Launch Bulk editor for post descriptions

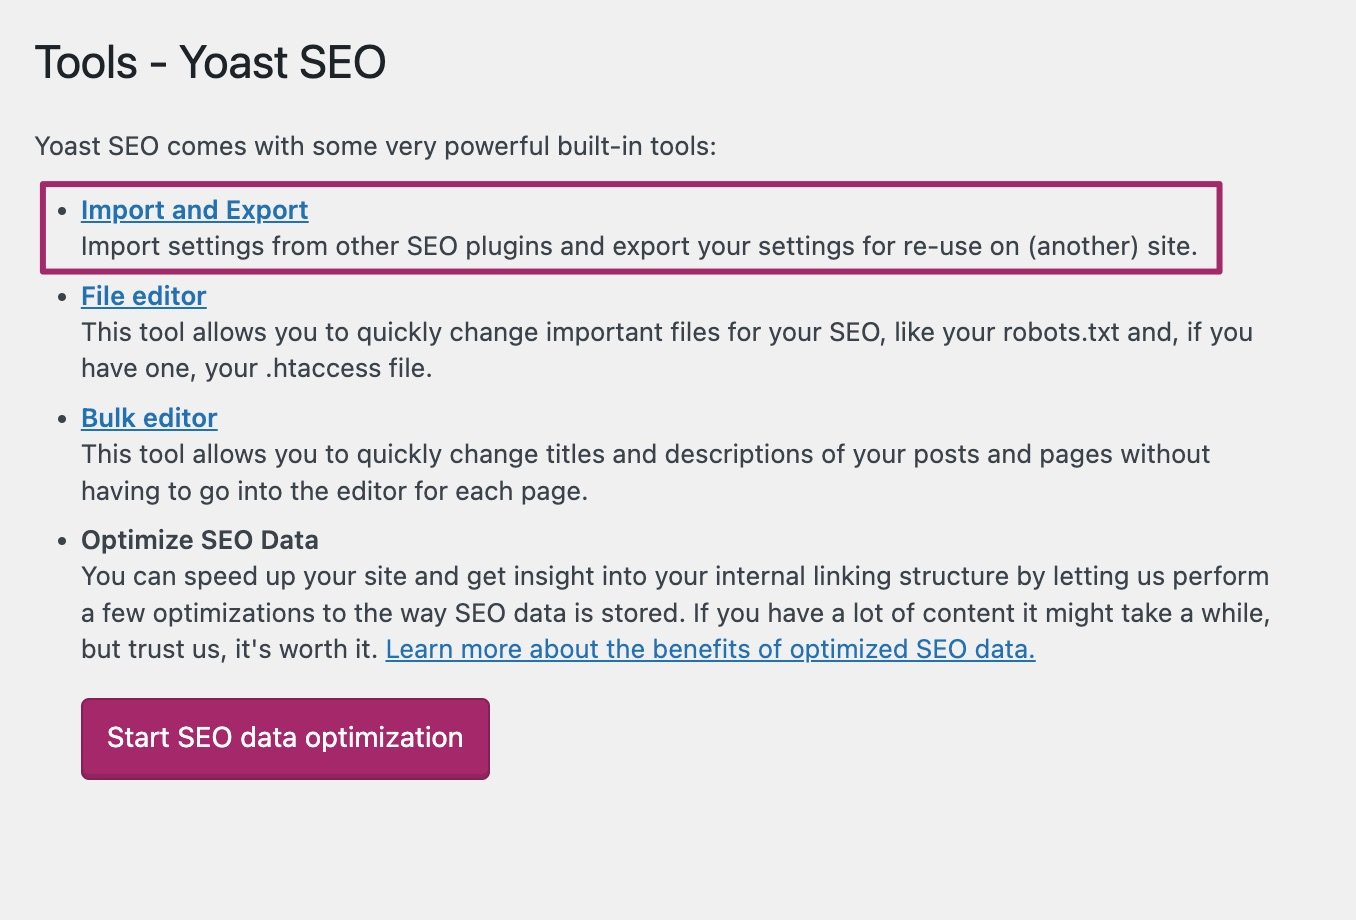point(149,418)
